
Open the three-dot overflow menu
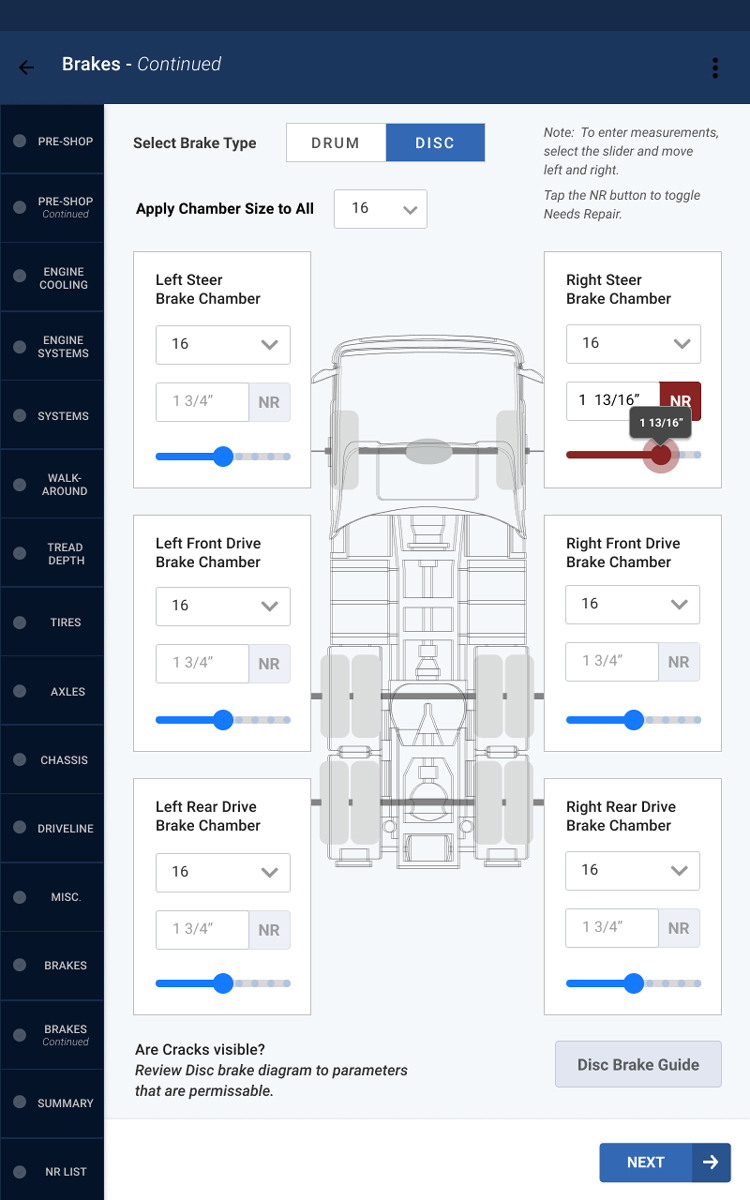(x=715, y=67)
